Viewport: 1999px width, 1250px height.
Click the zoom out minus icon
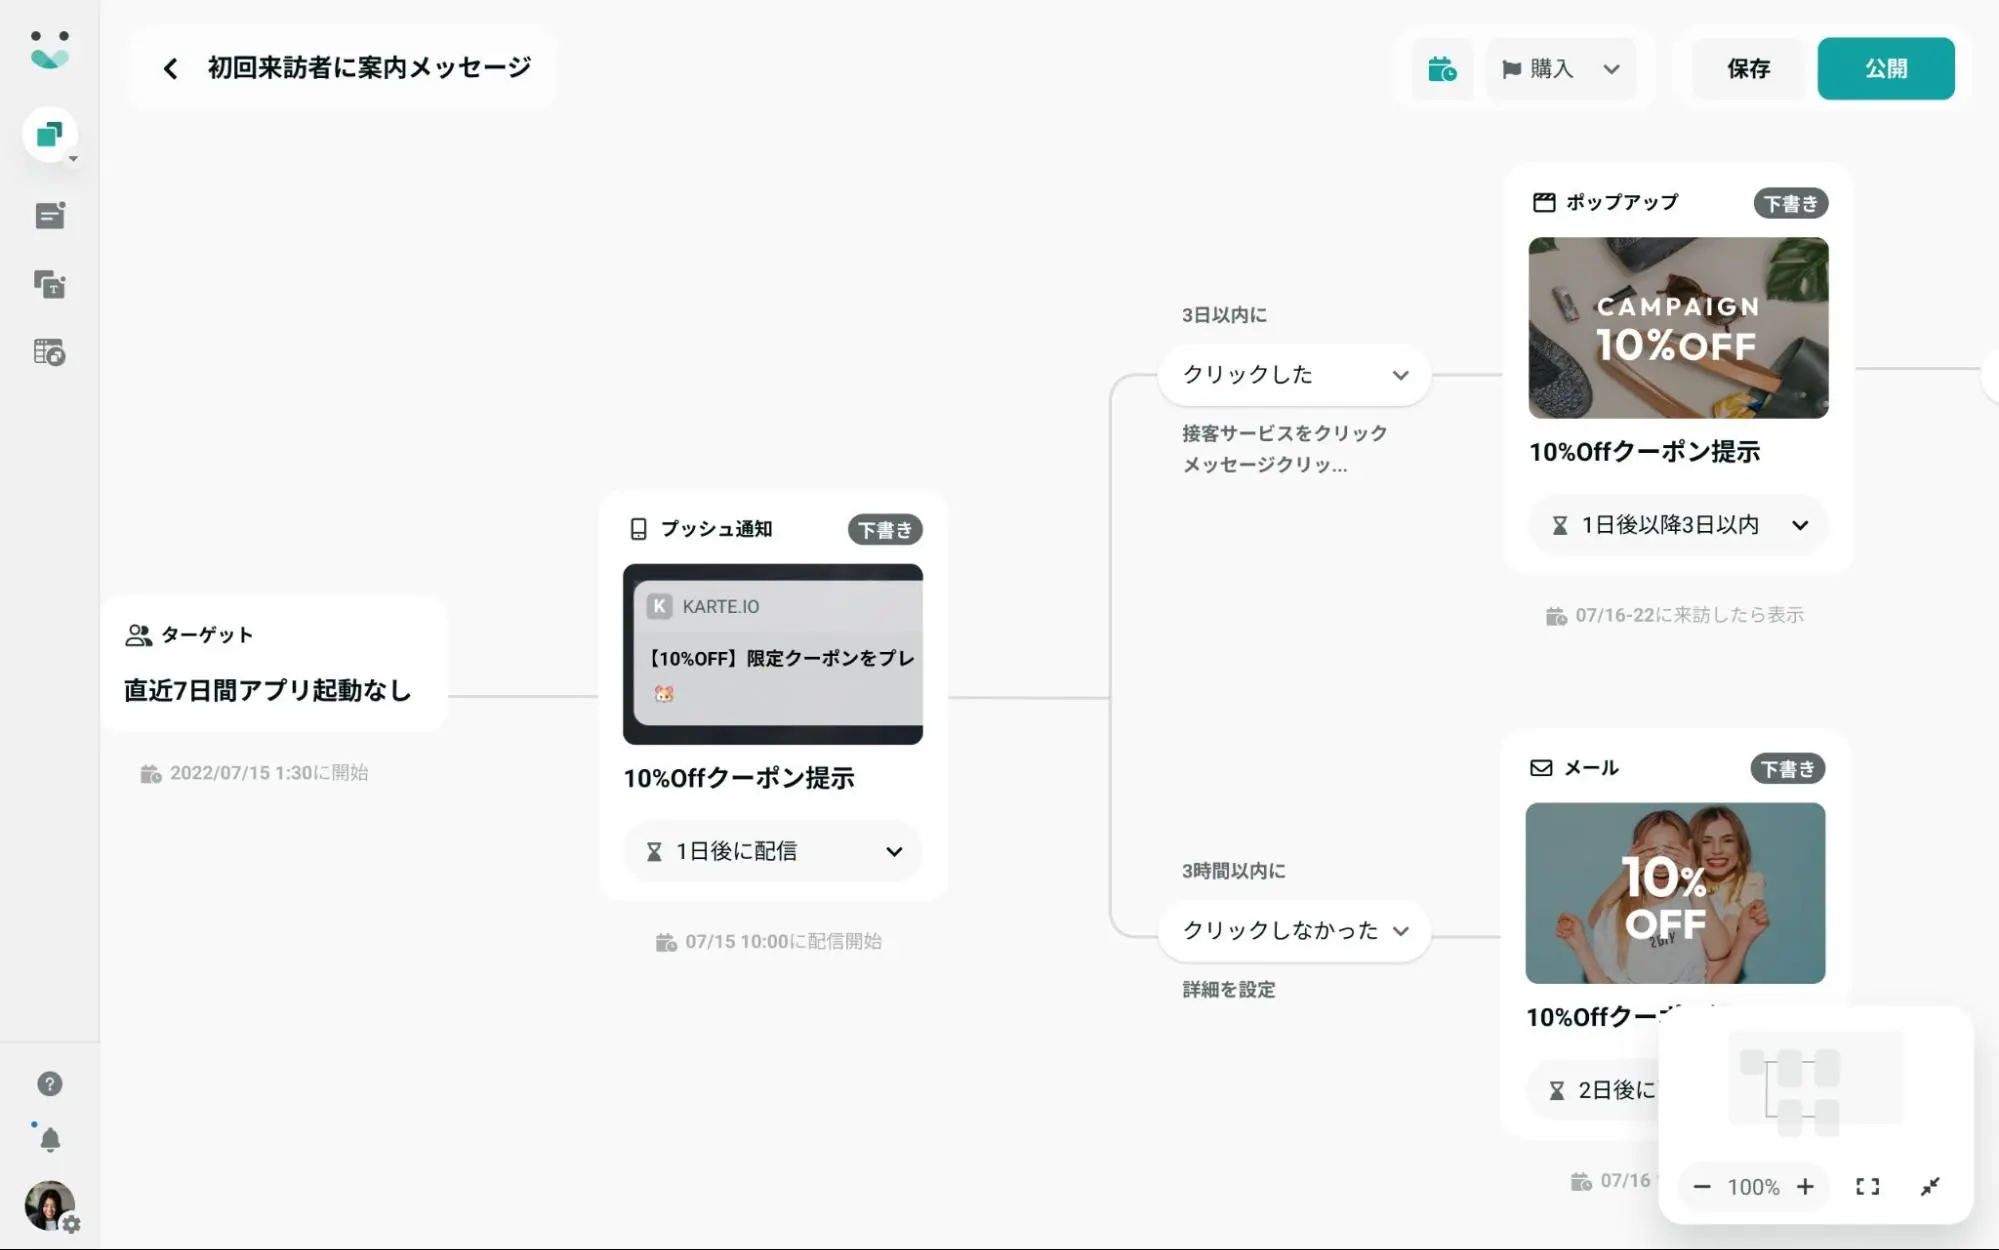[x=1701, y=1187]
